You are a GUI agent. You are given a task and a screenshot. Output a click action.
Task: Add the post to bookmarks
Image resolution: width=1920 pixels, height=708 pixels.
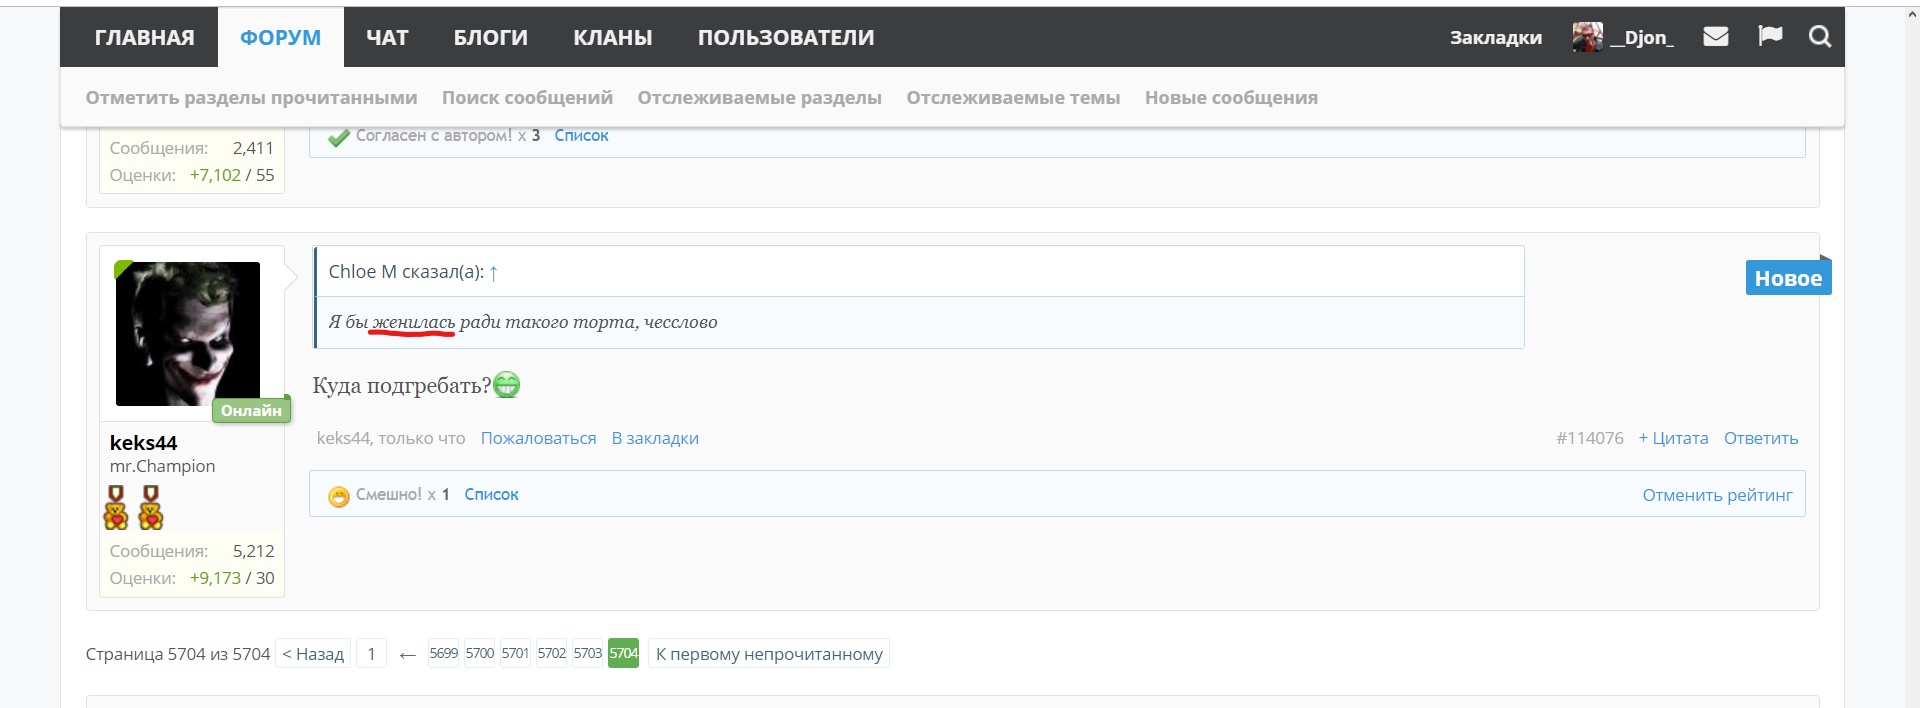655,438
